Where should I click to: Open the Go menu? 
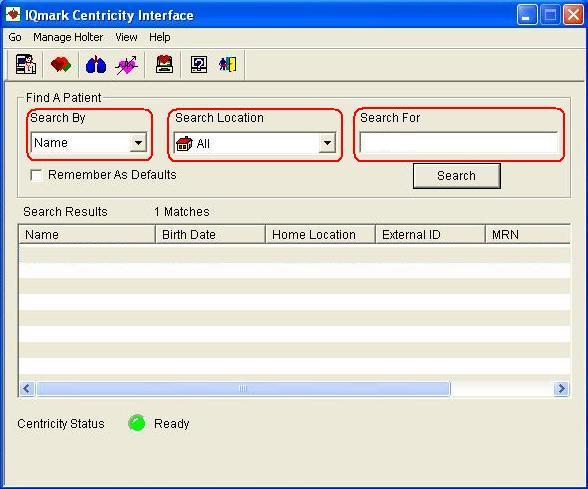tap(15, 37)
